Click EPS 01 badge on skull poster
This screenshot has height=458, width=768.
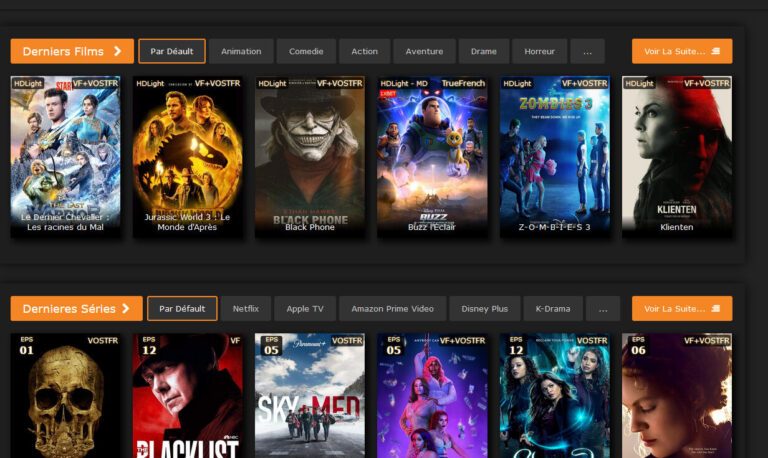pyautogui.click(x=26, y=346)
